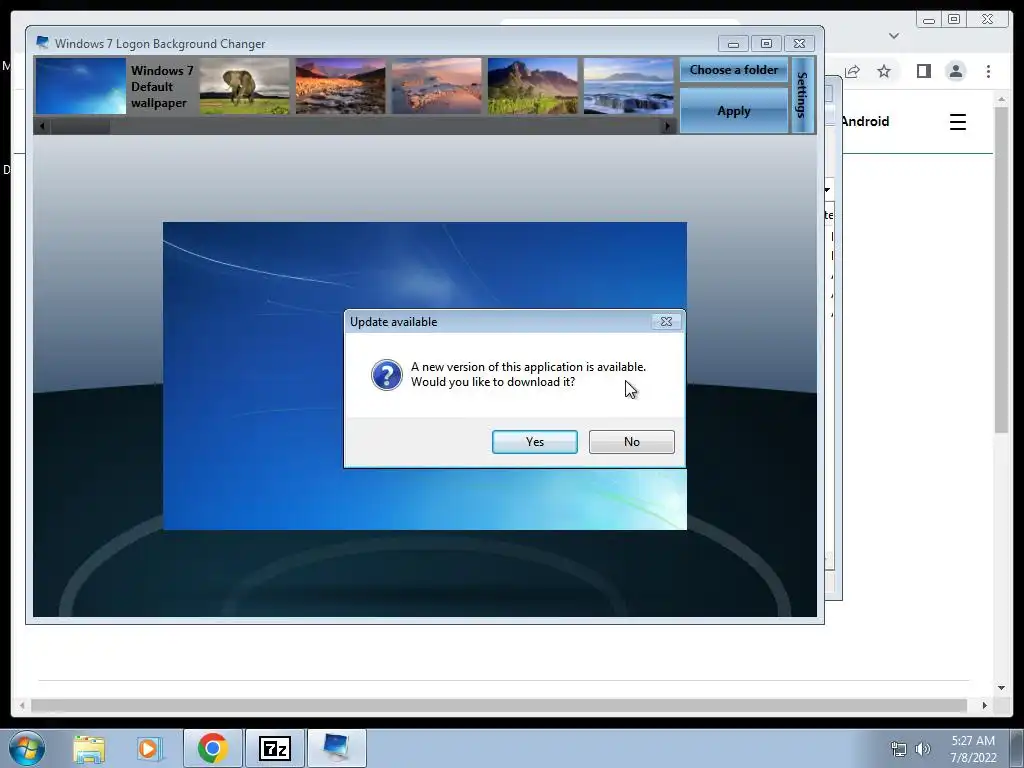Toggle Chrome side panel icon
The image size is (1024, 768).
pyautogui.click(x=923, y=71)
